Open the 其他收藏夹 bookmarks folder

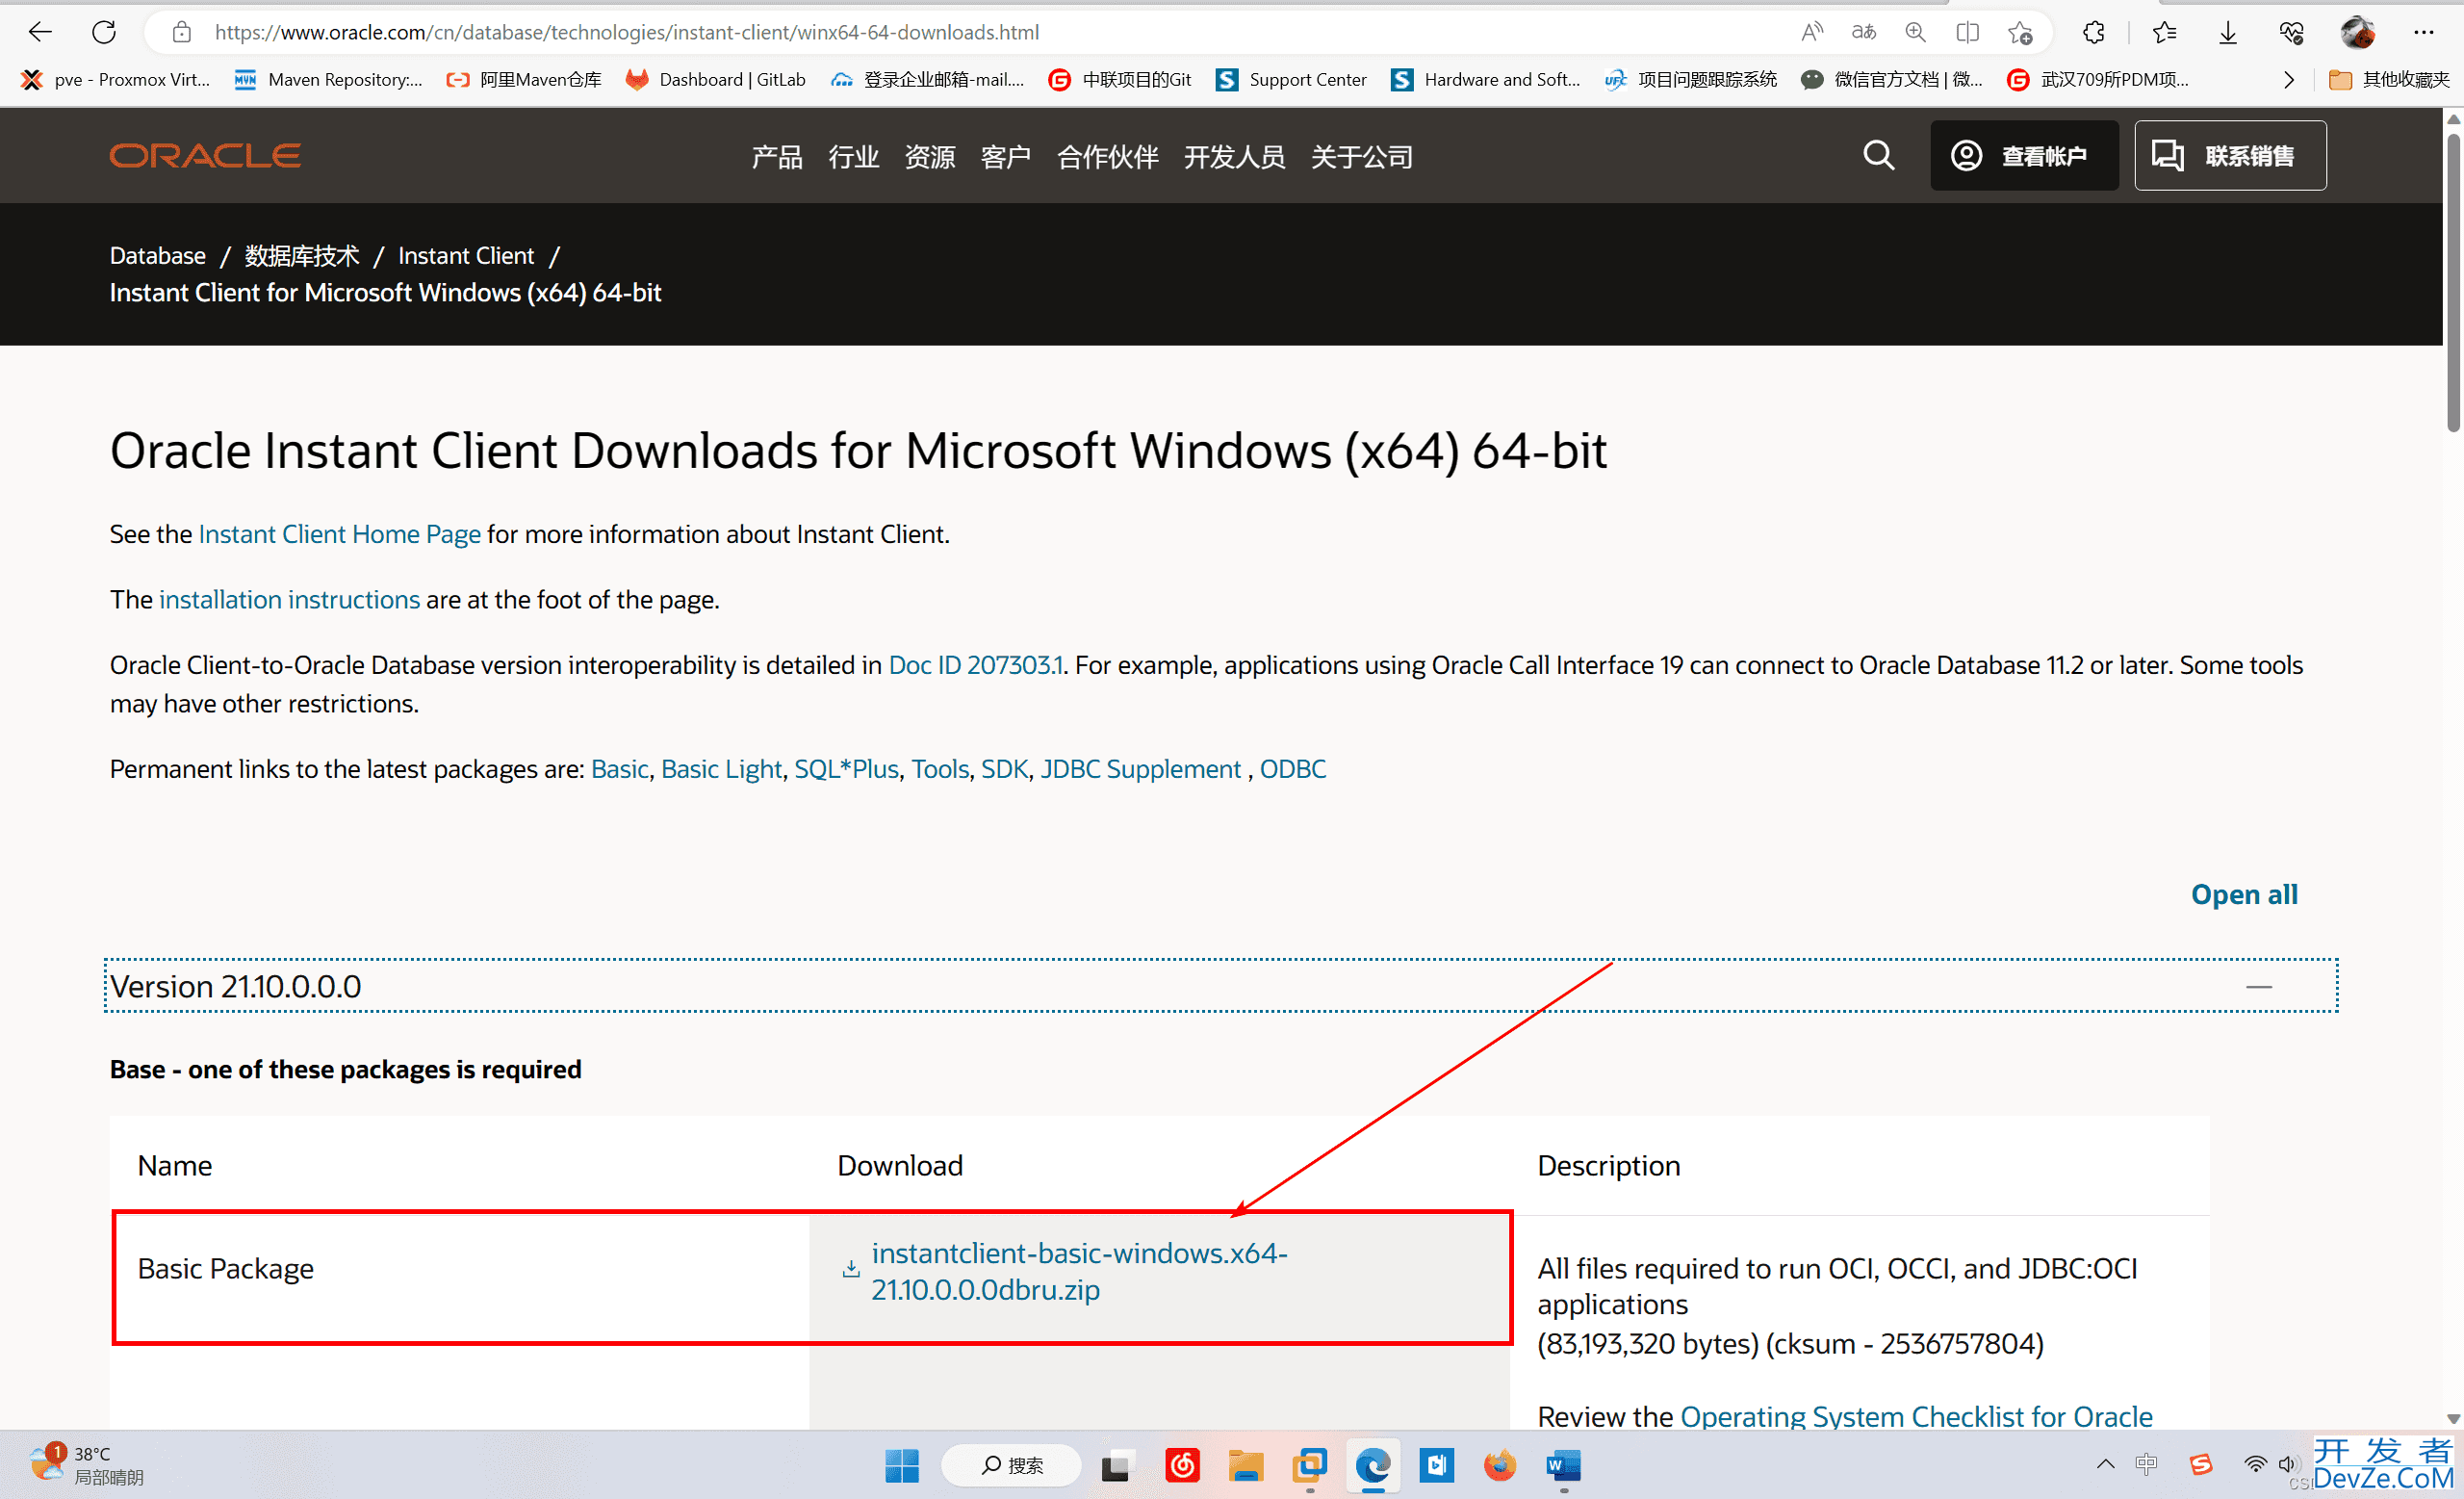click(2389, 80)
